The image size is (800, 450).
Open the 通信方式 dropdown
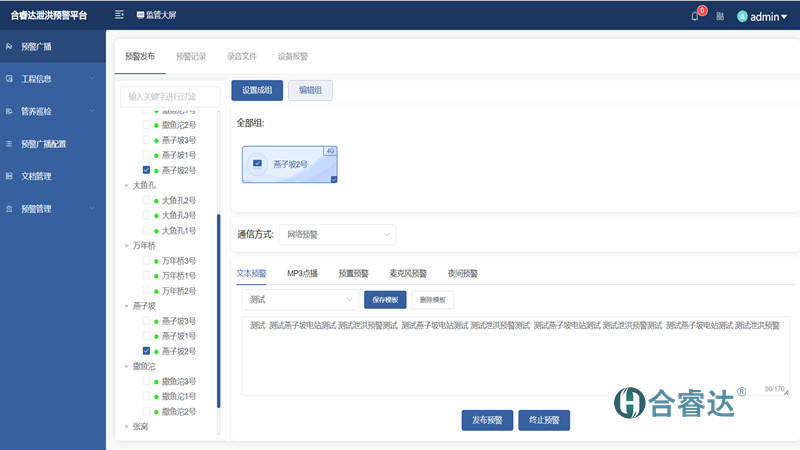point(337,235)
